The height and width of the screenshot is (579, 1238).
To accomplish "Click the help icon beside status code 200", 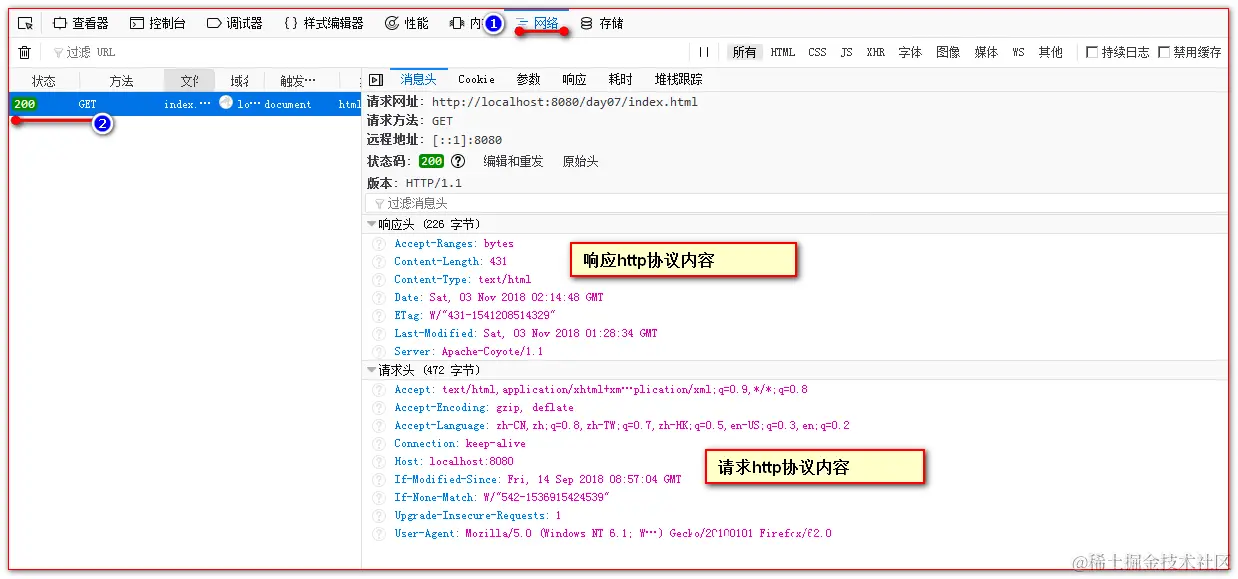I will click(x=458, y=160).
